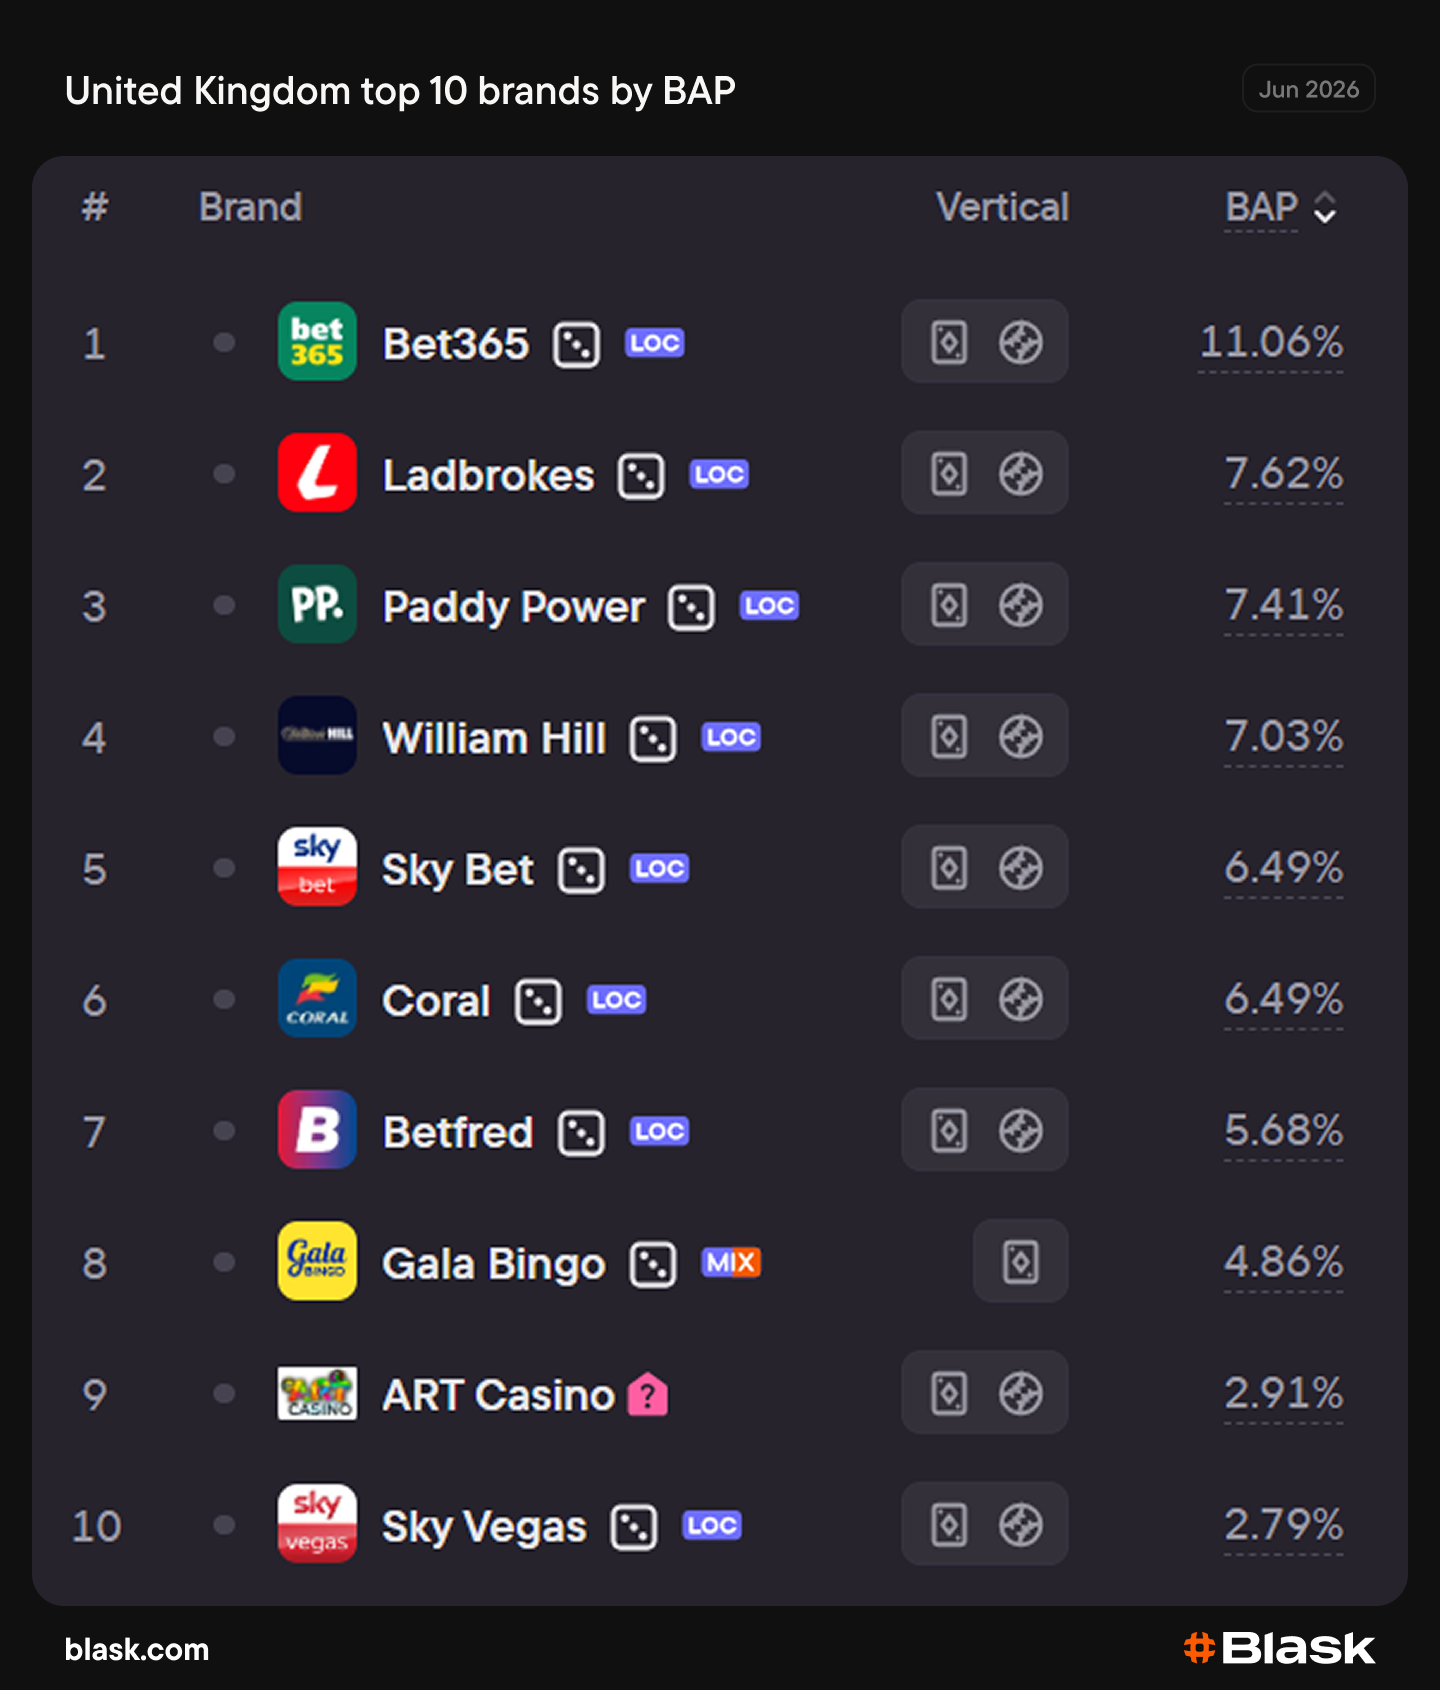This screenshot has height=1690, width=1440.
Task: Open the Coral brand logo
Action: (317, 999)
